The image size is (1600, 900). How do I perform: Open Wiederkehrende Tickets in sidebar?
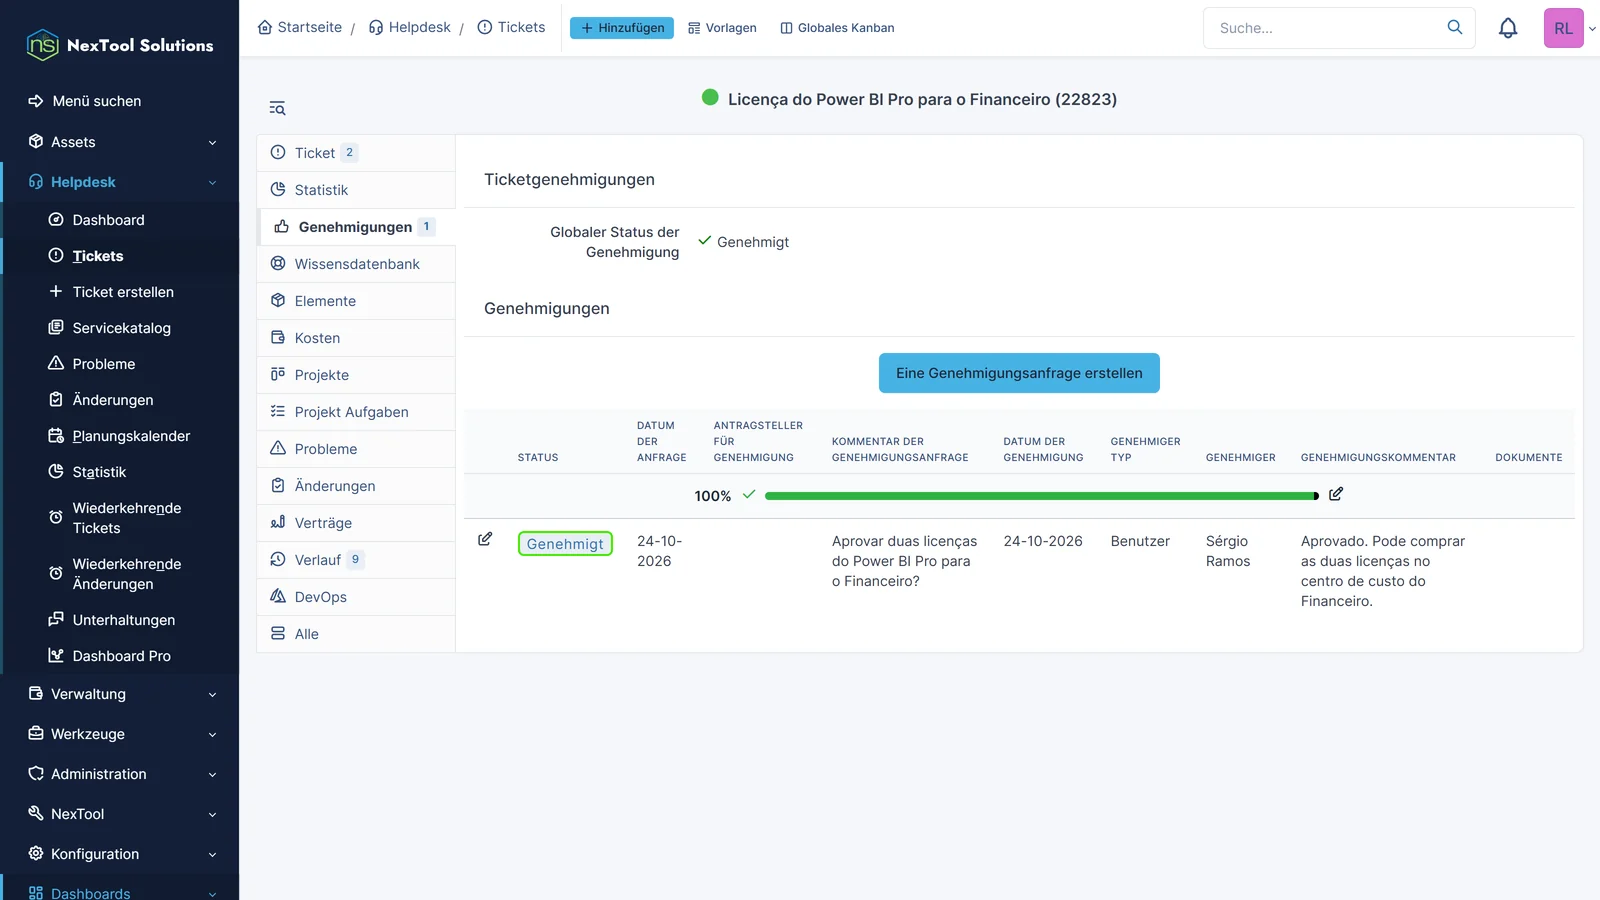coord(120,518)
